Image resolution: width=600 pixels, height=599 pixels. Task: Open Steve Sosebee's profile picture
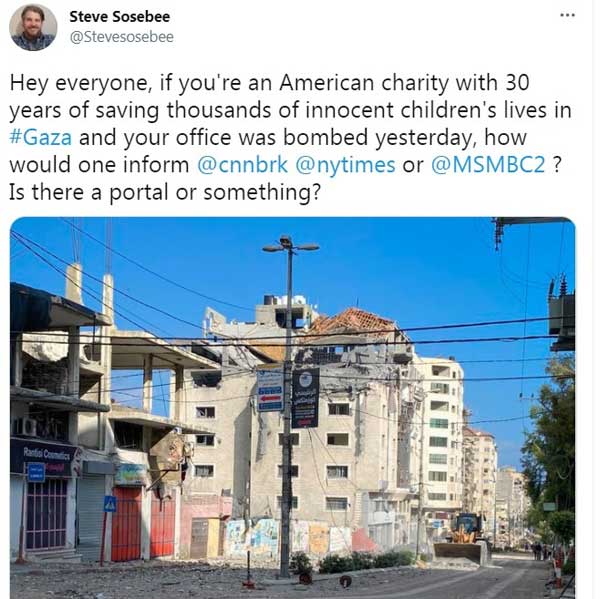pos(33,27)
